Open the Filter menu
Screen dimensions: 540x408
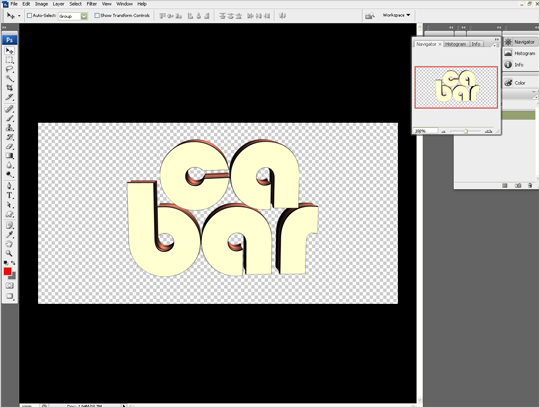(x=91, y=4)
